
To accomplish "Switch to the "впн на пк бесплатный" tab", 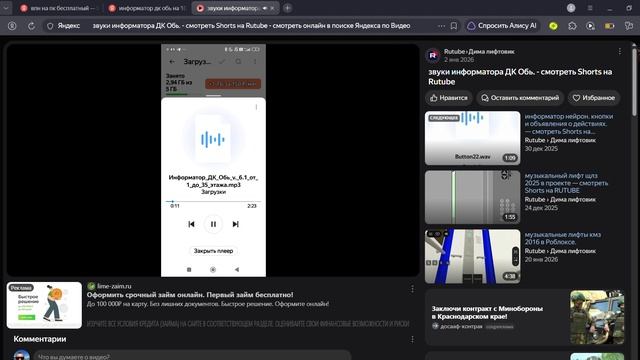I will tap(58, 8).
